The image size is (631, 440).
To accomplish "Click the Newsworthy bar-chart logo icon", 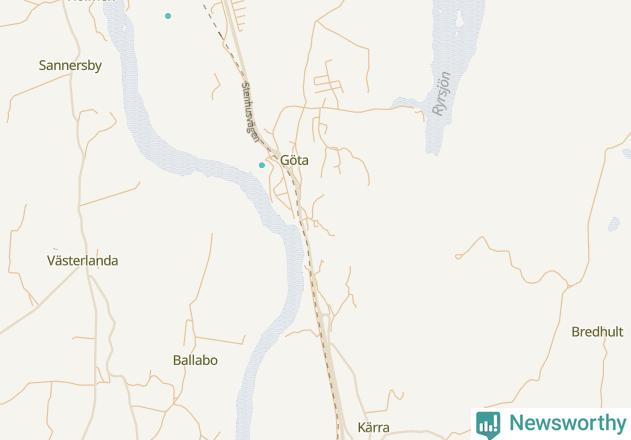I will pyautogui.click(x=488, y=425).
